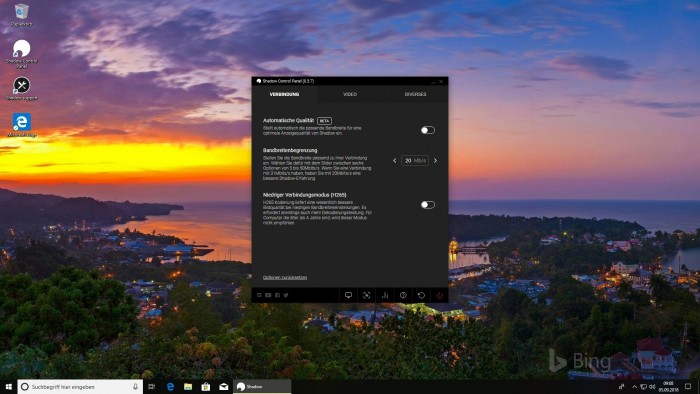
Task: Select Microsoft Edge desktop shortcut
Action: [21, 125]
